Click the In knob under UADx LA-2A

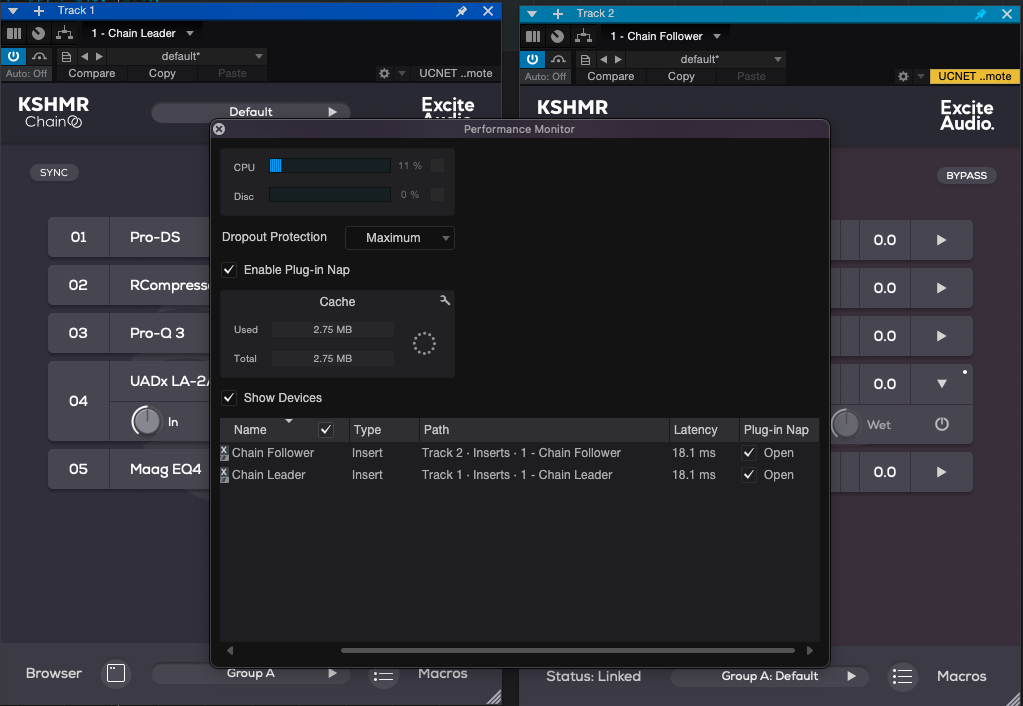(x=146, y=422)
